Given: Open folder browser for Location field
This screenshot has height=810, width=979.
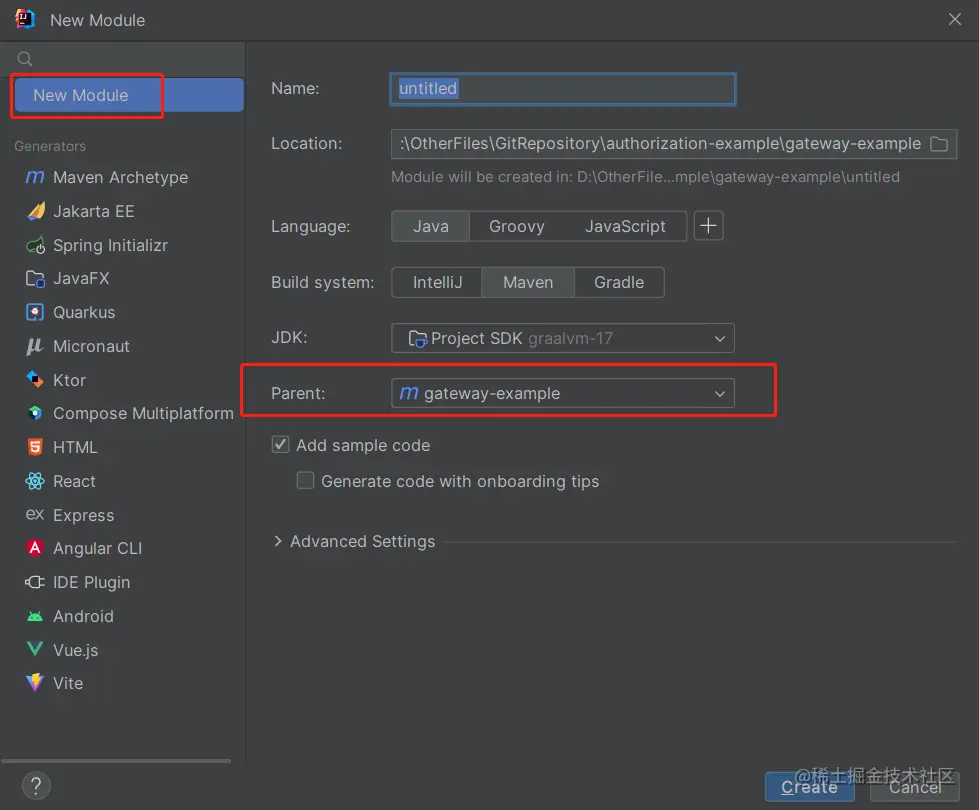Looking at the screenshot, I should tap(938, 144).
